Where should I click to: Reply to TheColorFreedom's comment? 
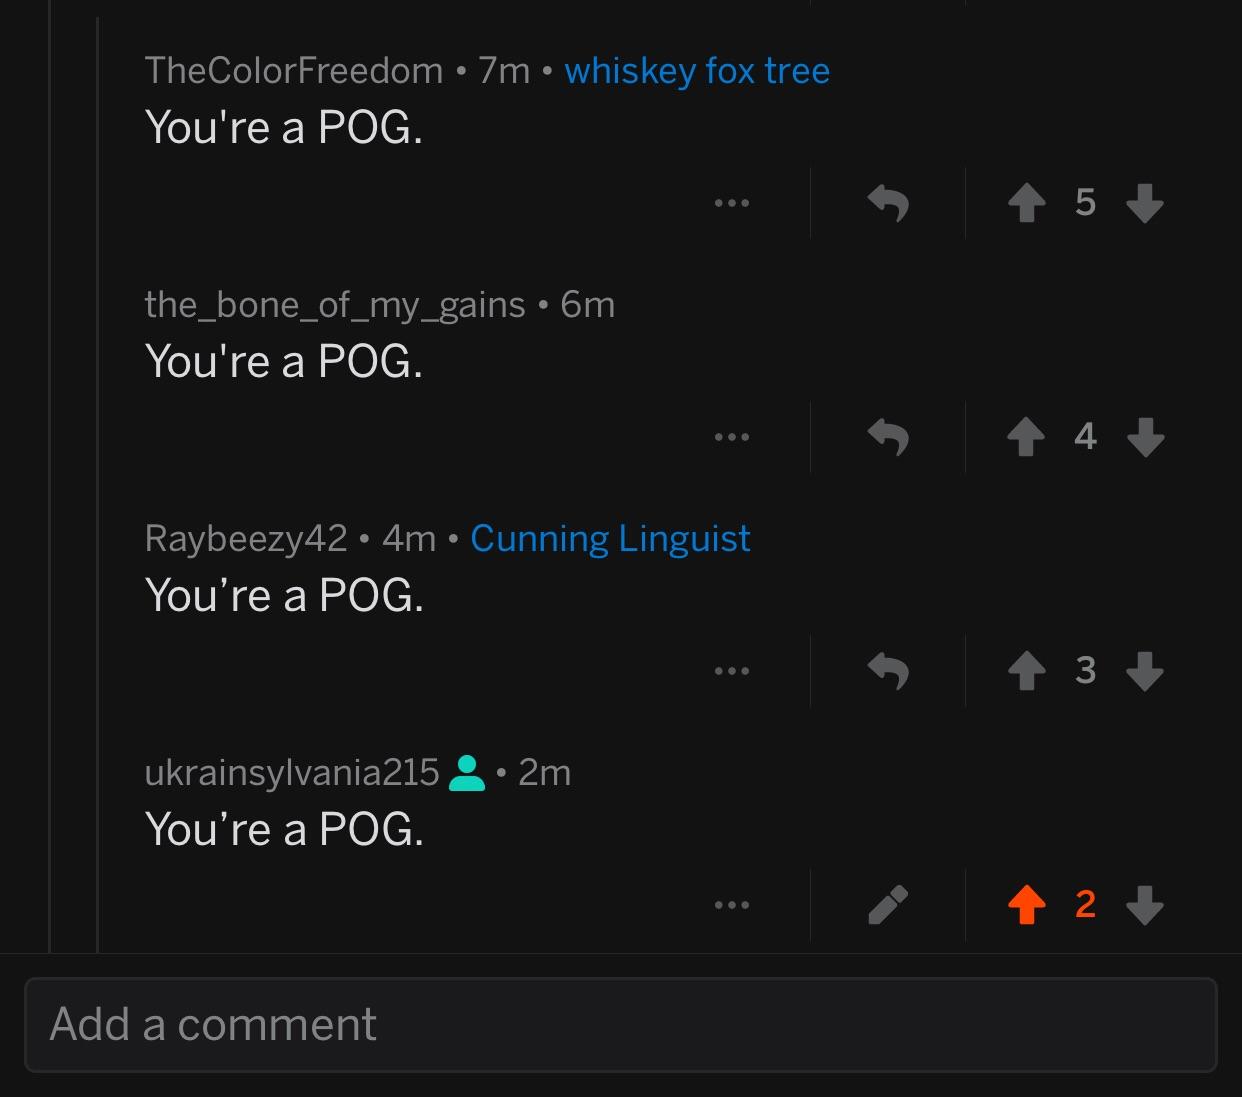pyautogui.click(x=888, y=203)
